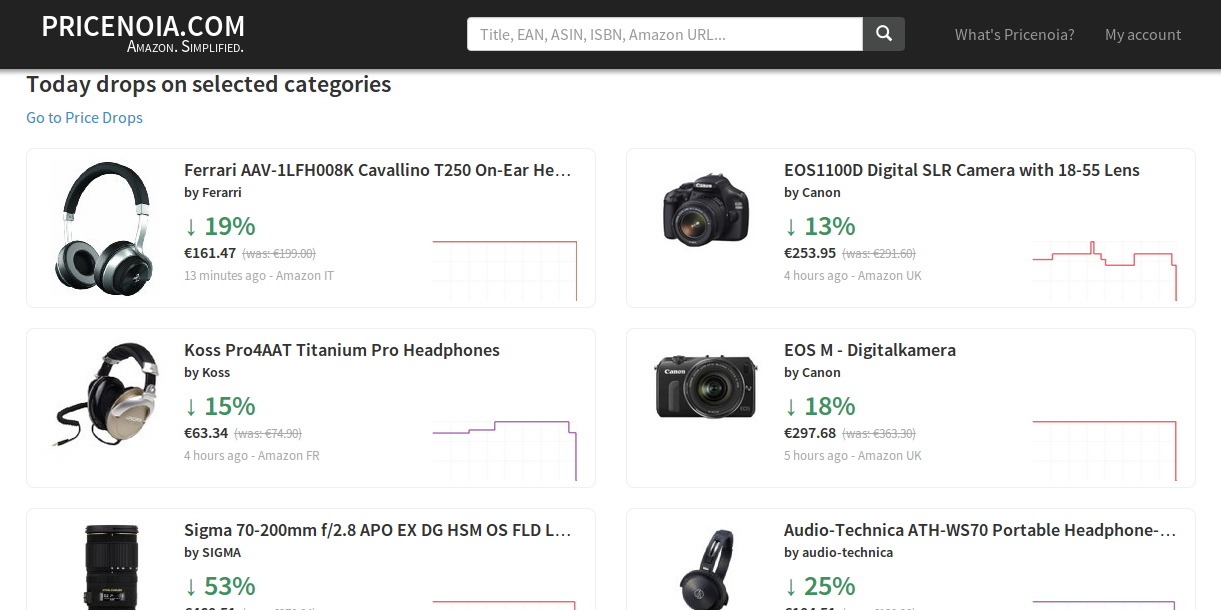Click the 'by Ferrari' brand text
Image resolution: width=1221 pixels, height=610 pixels.
click(x=213, y=193)
